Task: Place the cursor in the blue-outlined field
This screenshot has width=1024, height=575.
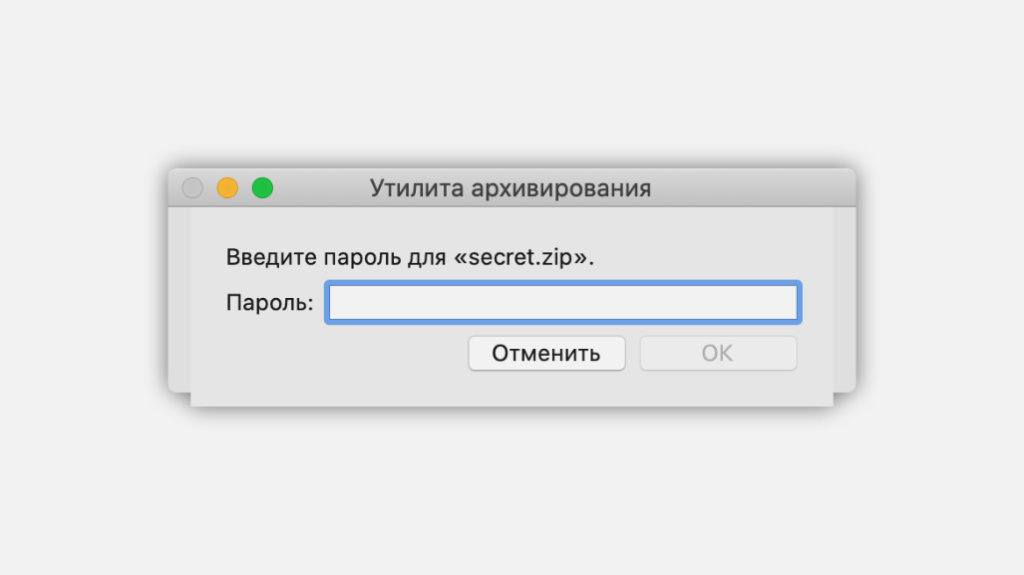Action: pos(563,302)
